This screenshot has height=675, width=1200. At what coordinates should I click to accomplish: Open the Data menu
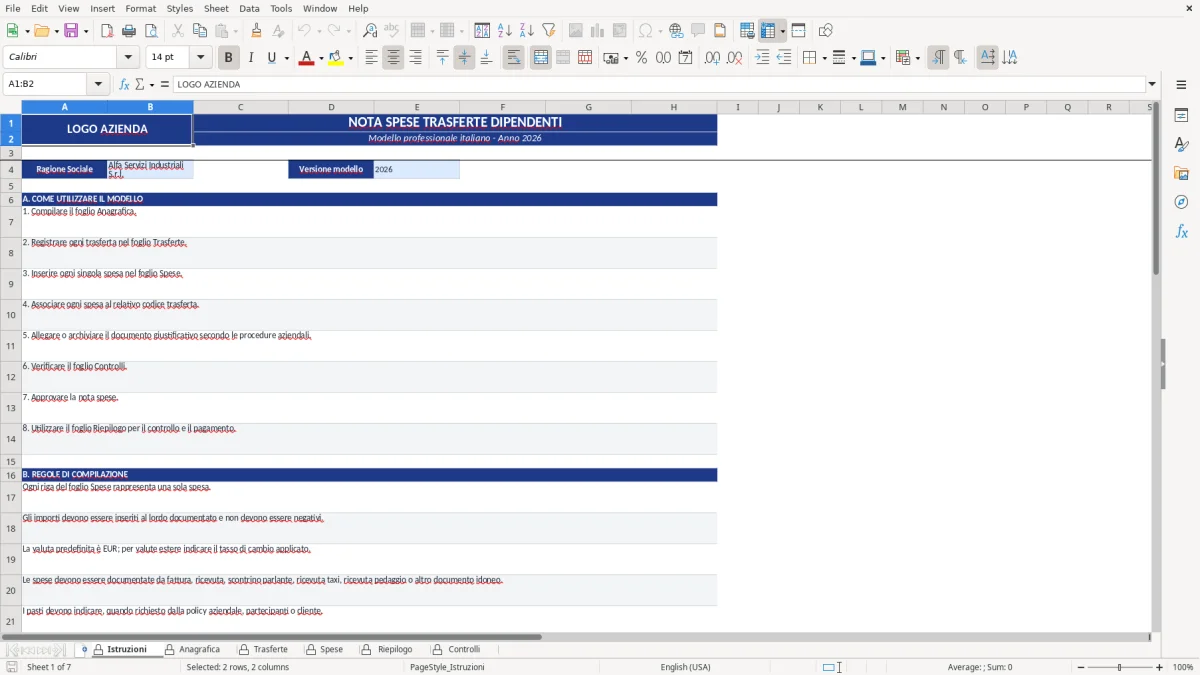249,8
